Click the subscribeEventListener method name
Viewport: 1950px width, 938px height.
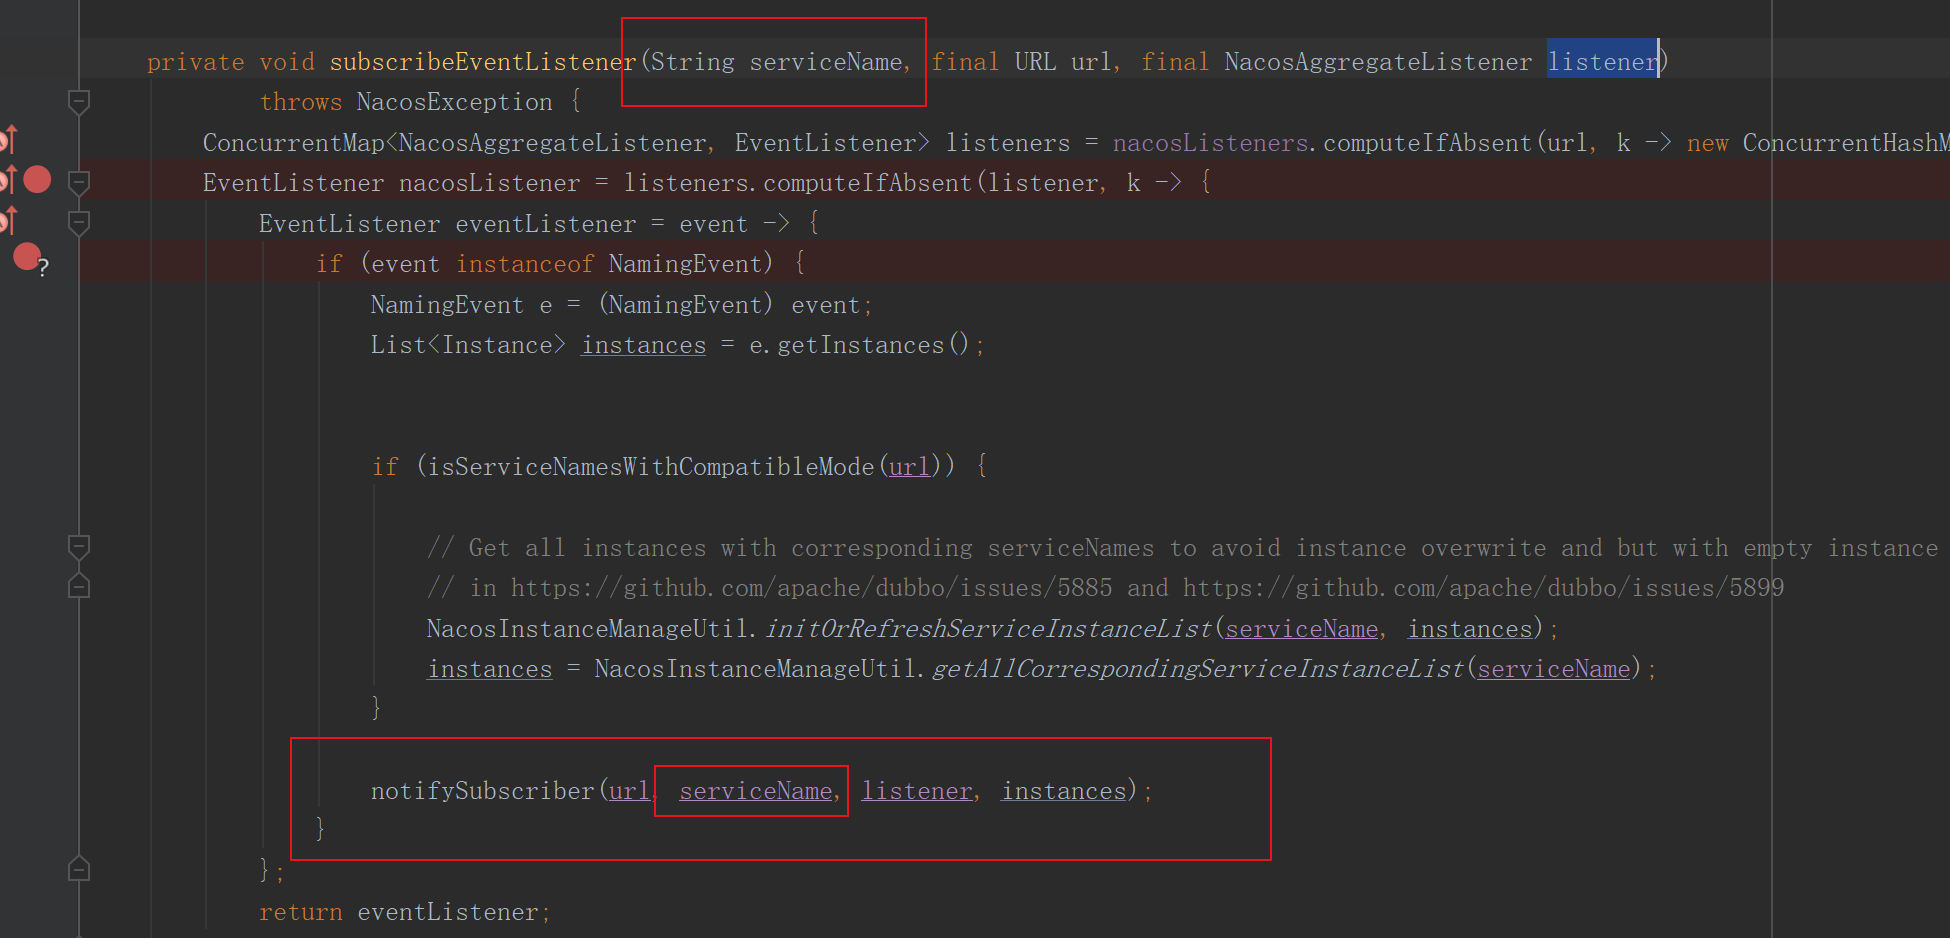483,62
